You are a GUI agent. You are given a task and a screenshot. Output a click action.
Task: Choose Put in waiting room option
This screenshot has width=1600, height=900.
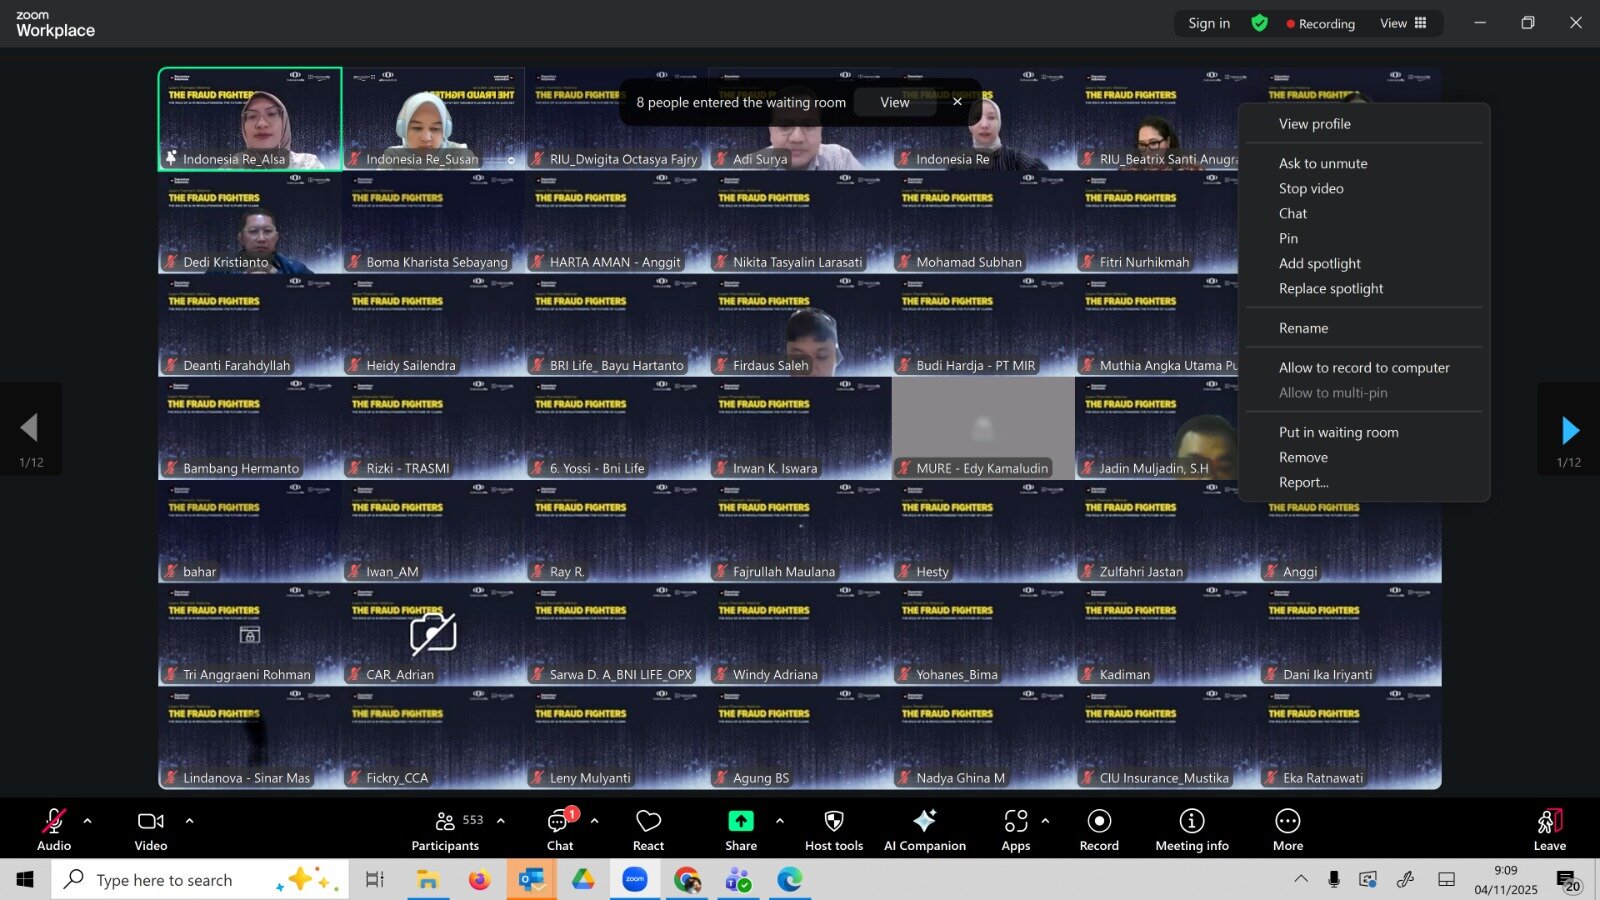pyautogui.click(x=1338, y=432)
